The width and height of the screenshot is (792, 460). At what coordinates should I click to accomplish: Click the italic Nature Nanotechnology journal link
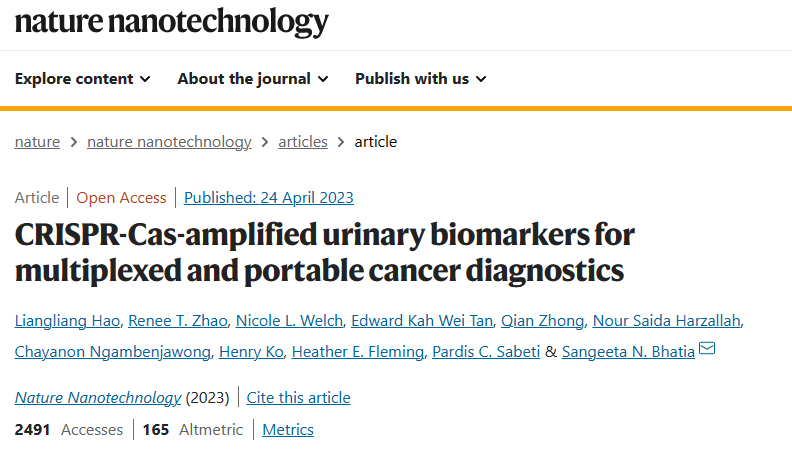tap(98, 398)
